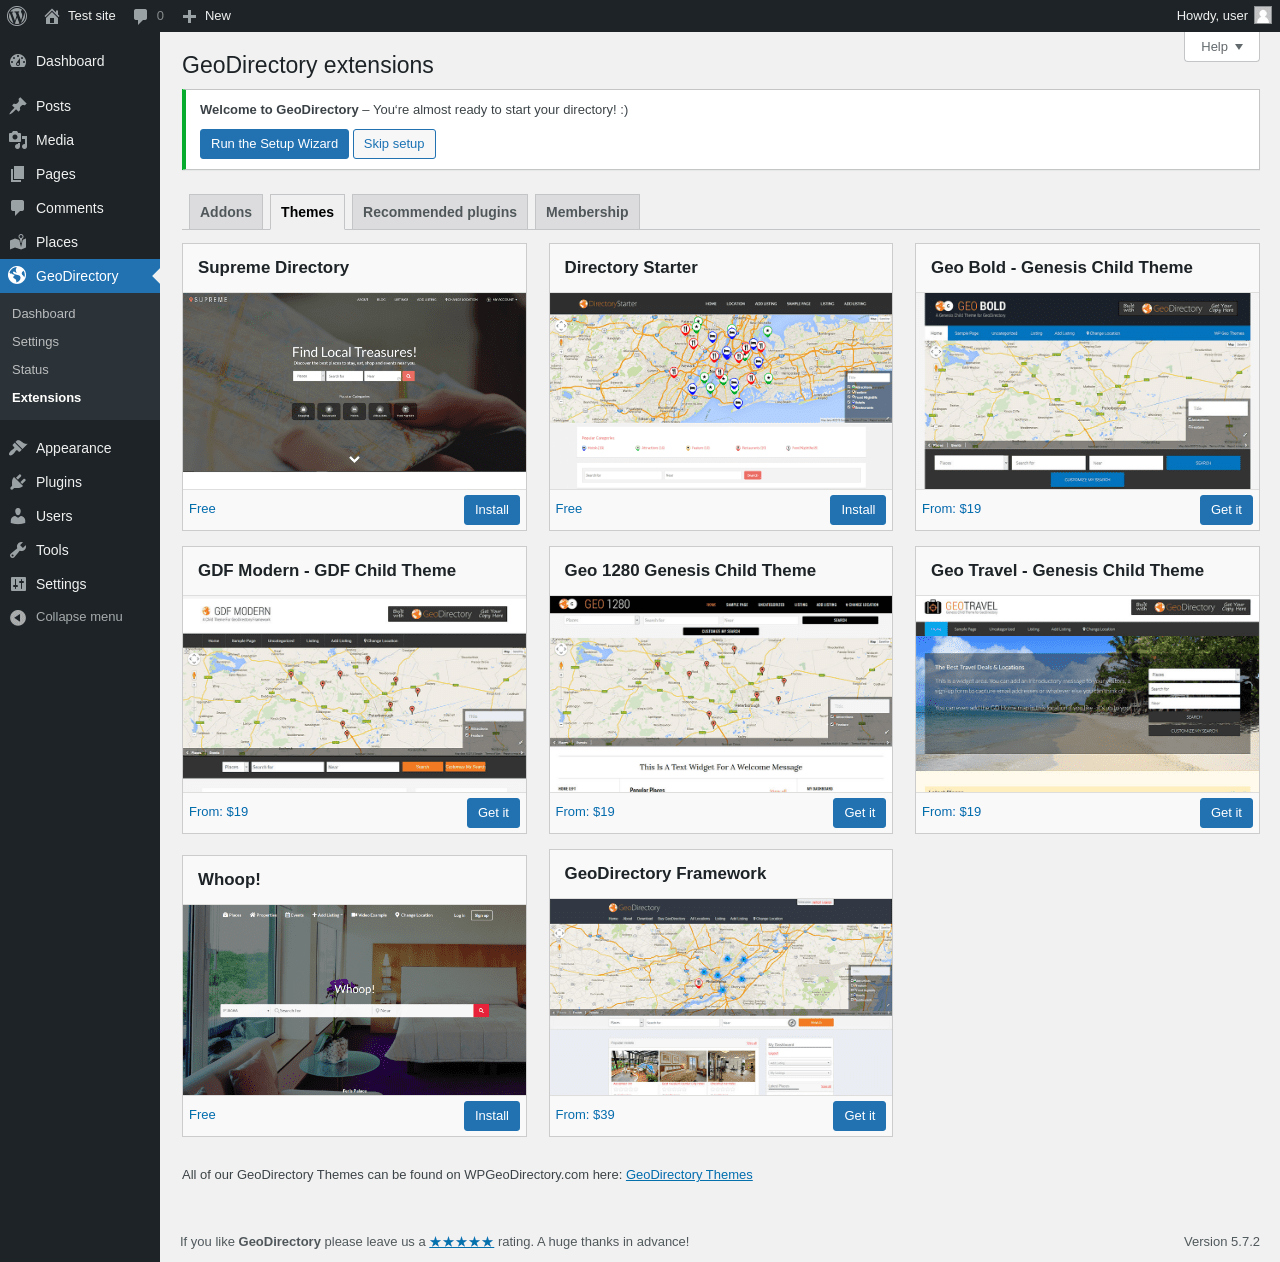Click the Collapse menu arrow icon
This screenshot has height=1262, width=1280.
(18, 617)
